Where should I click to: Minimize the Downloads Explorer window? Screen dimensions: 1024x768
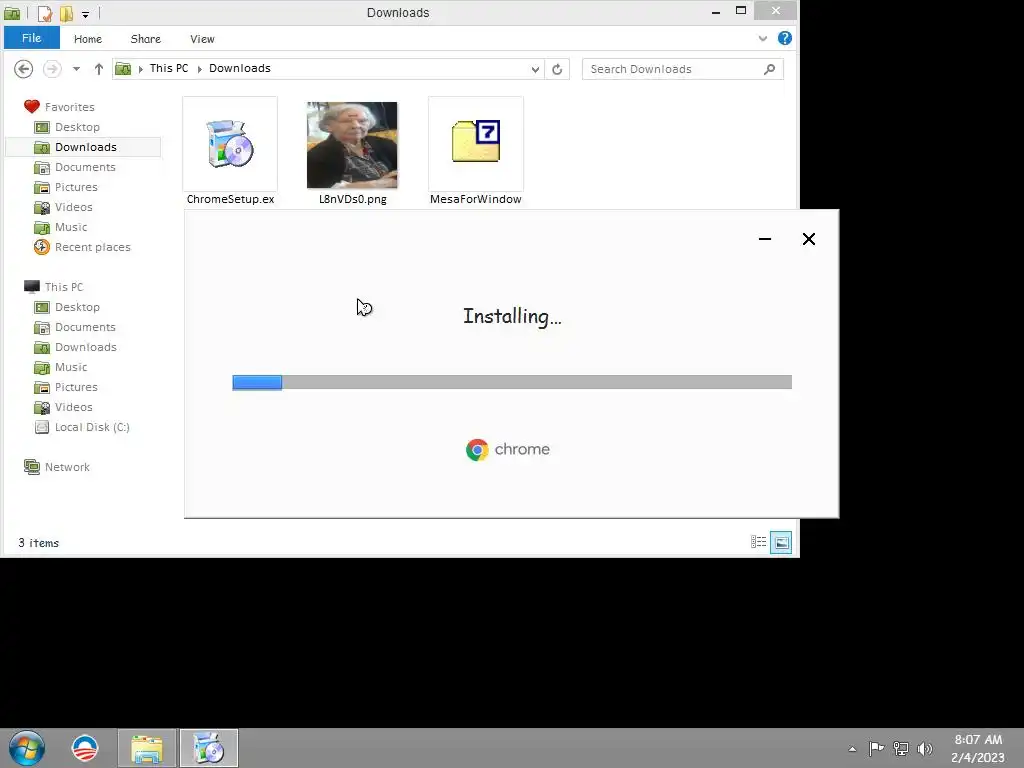(716, 12)
